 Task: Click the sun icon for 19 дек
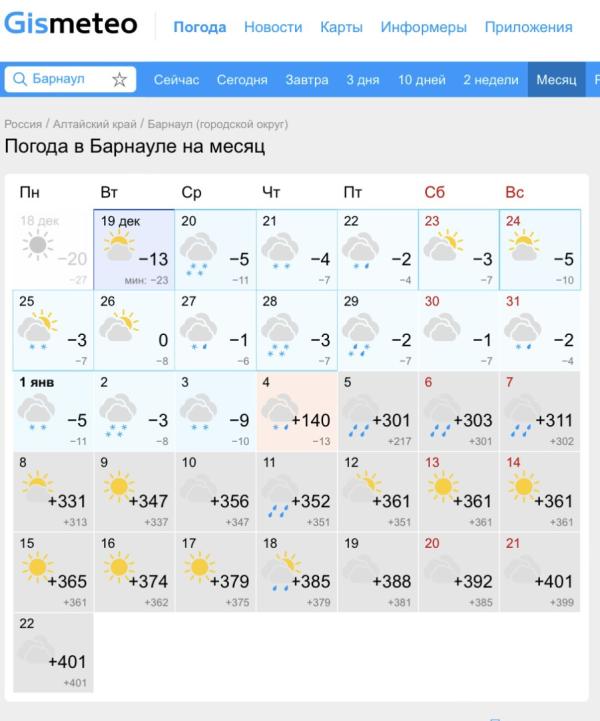point(119,246)
